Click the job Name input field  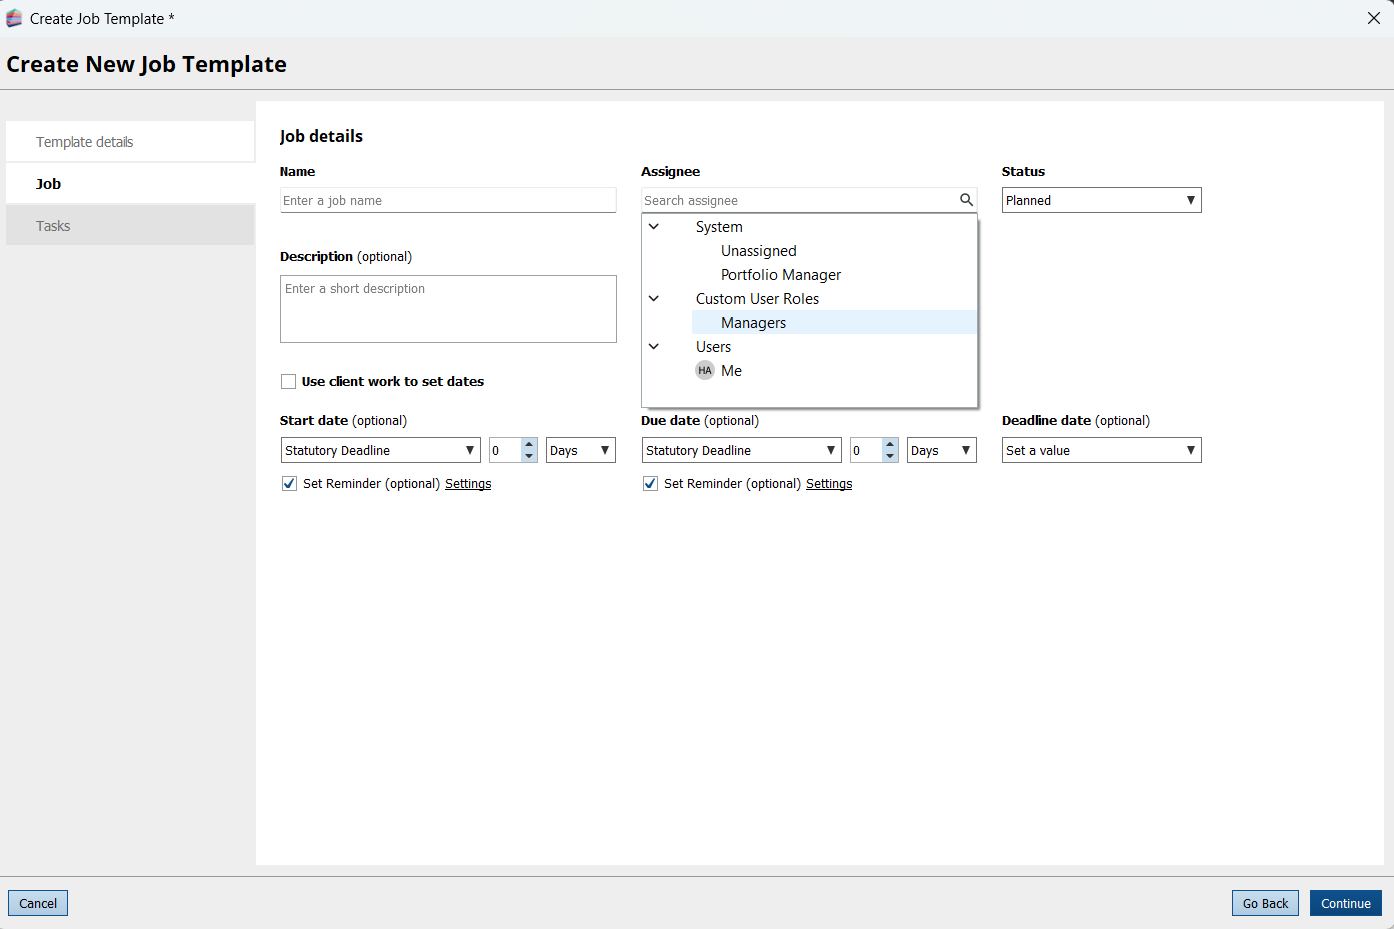[x=448, y=200]
